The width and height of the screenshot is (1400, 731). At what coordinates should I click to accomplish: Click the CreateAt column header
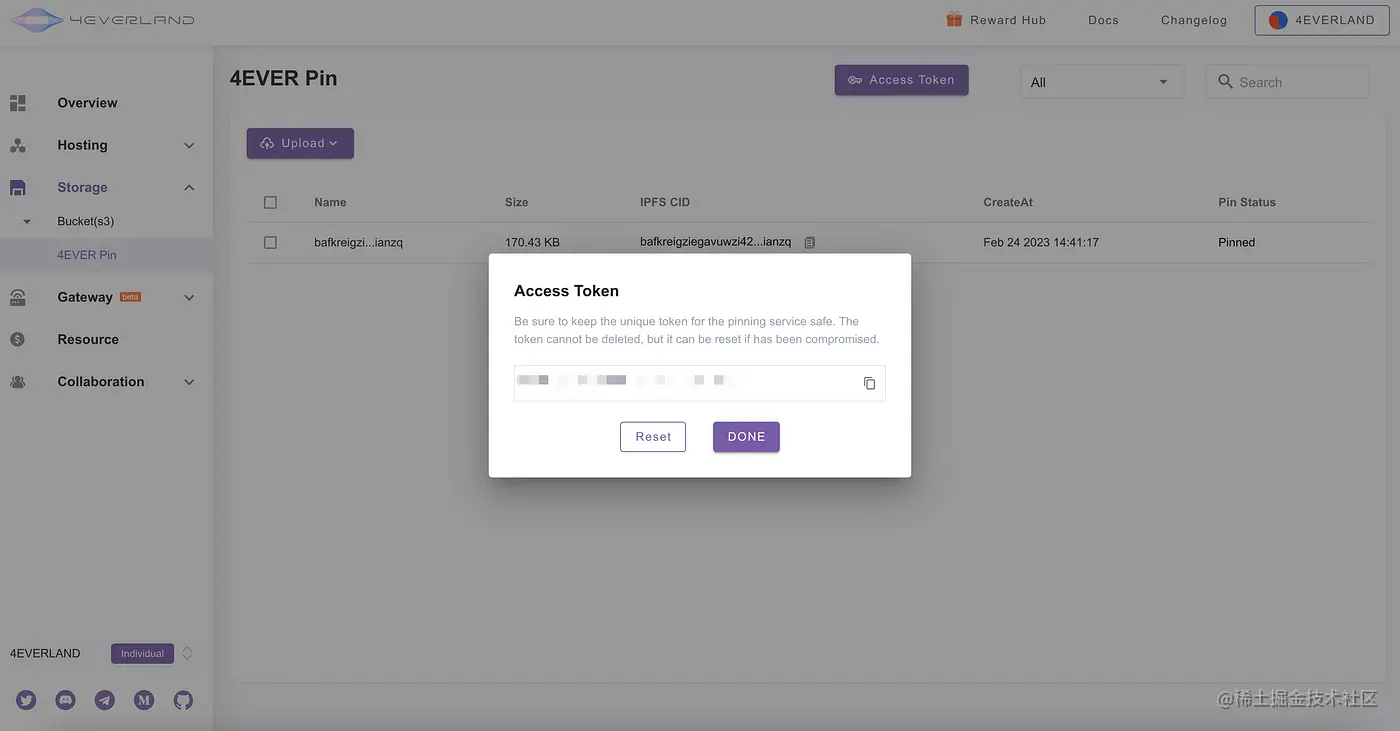1008,202
